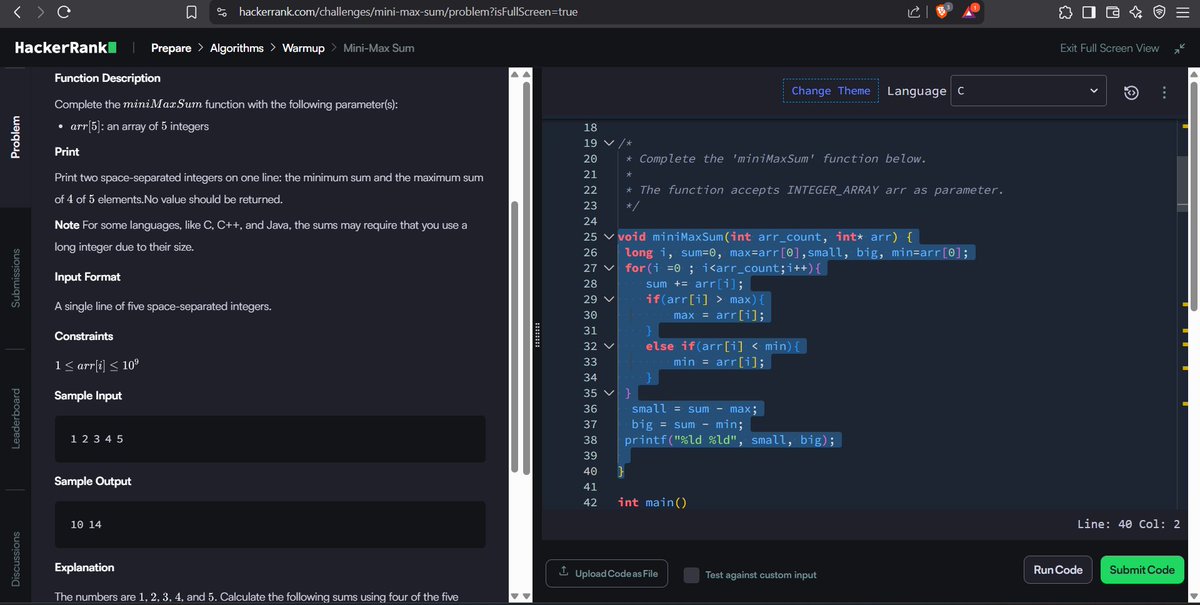Screen dimensions: 1200x605
Task: Open the Discussions side tab
Action: point(14,557)
